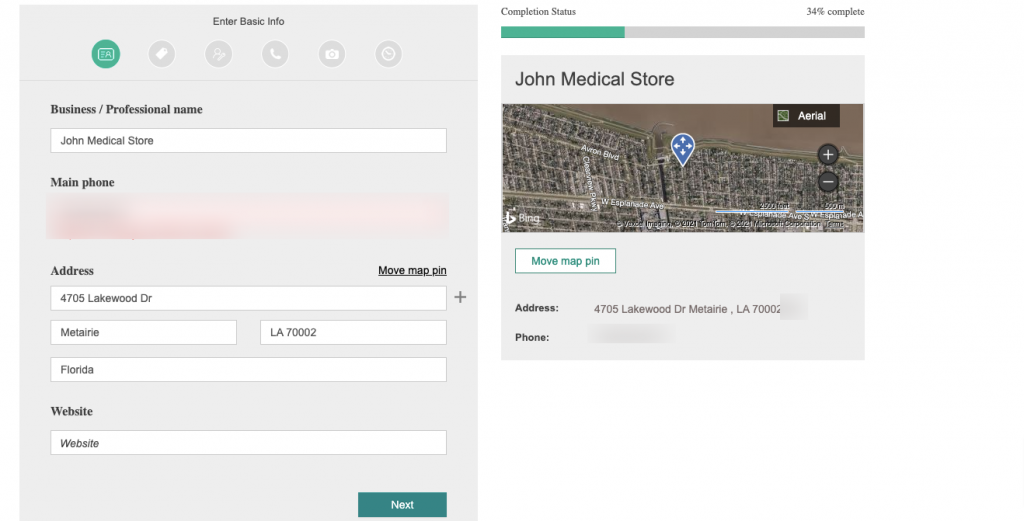Viewport: 1024px width, 521px height.
Task: Open the Basic Info card step icon
Action: (106, 54)
